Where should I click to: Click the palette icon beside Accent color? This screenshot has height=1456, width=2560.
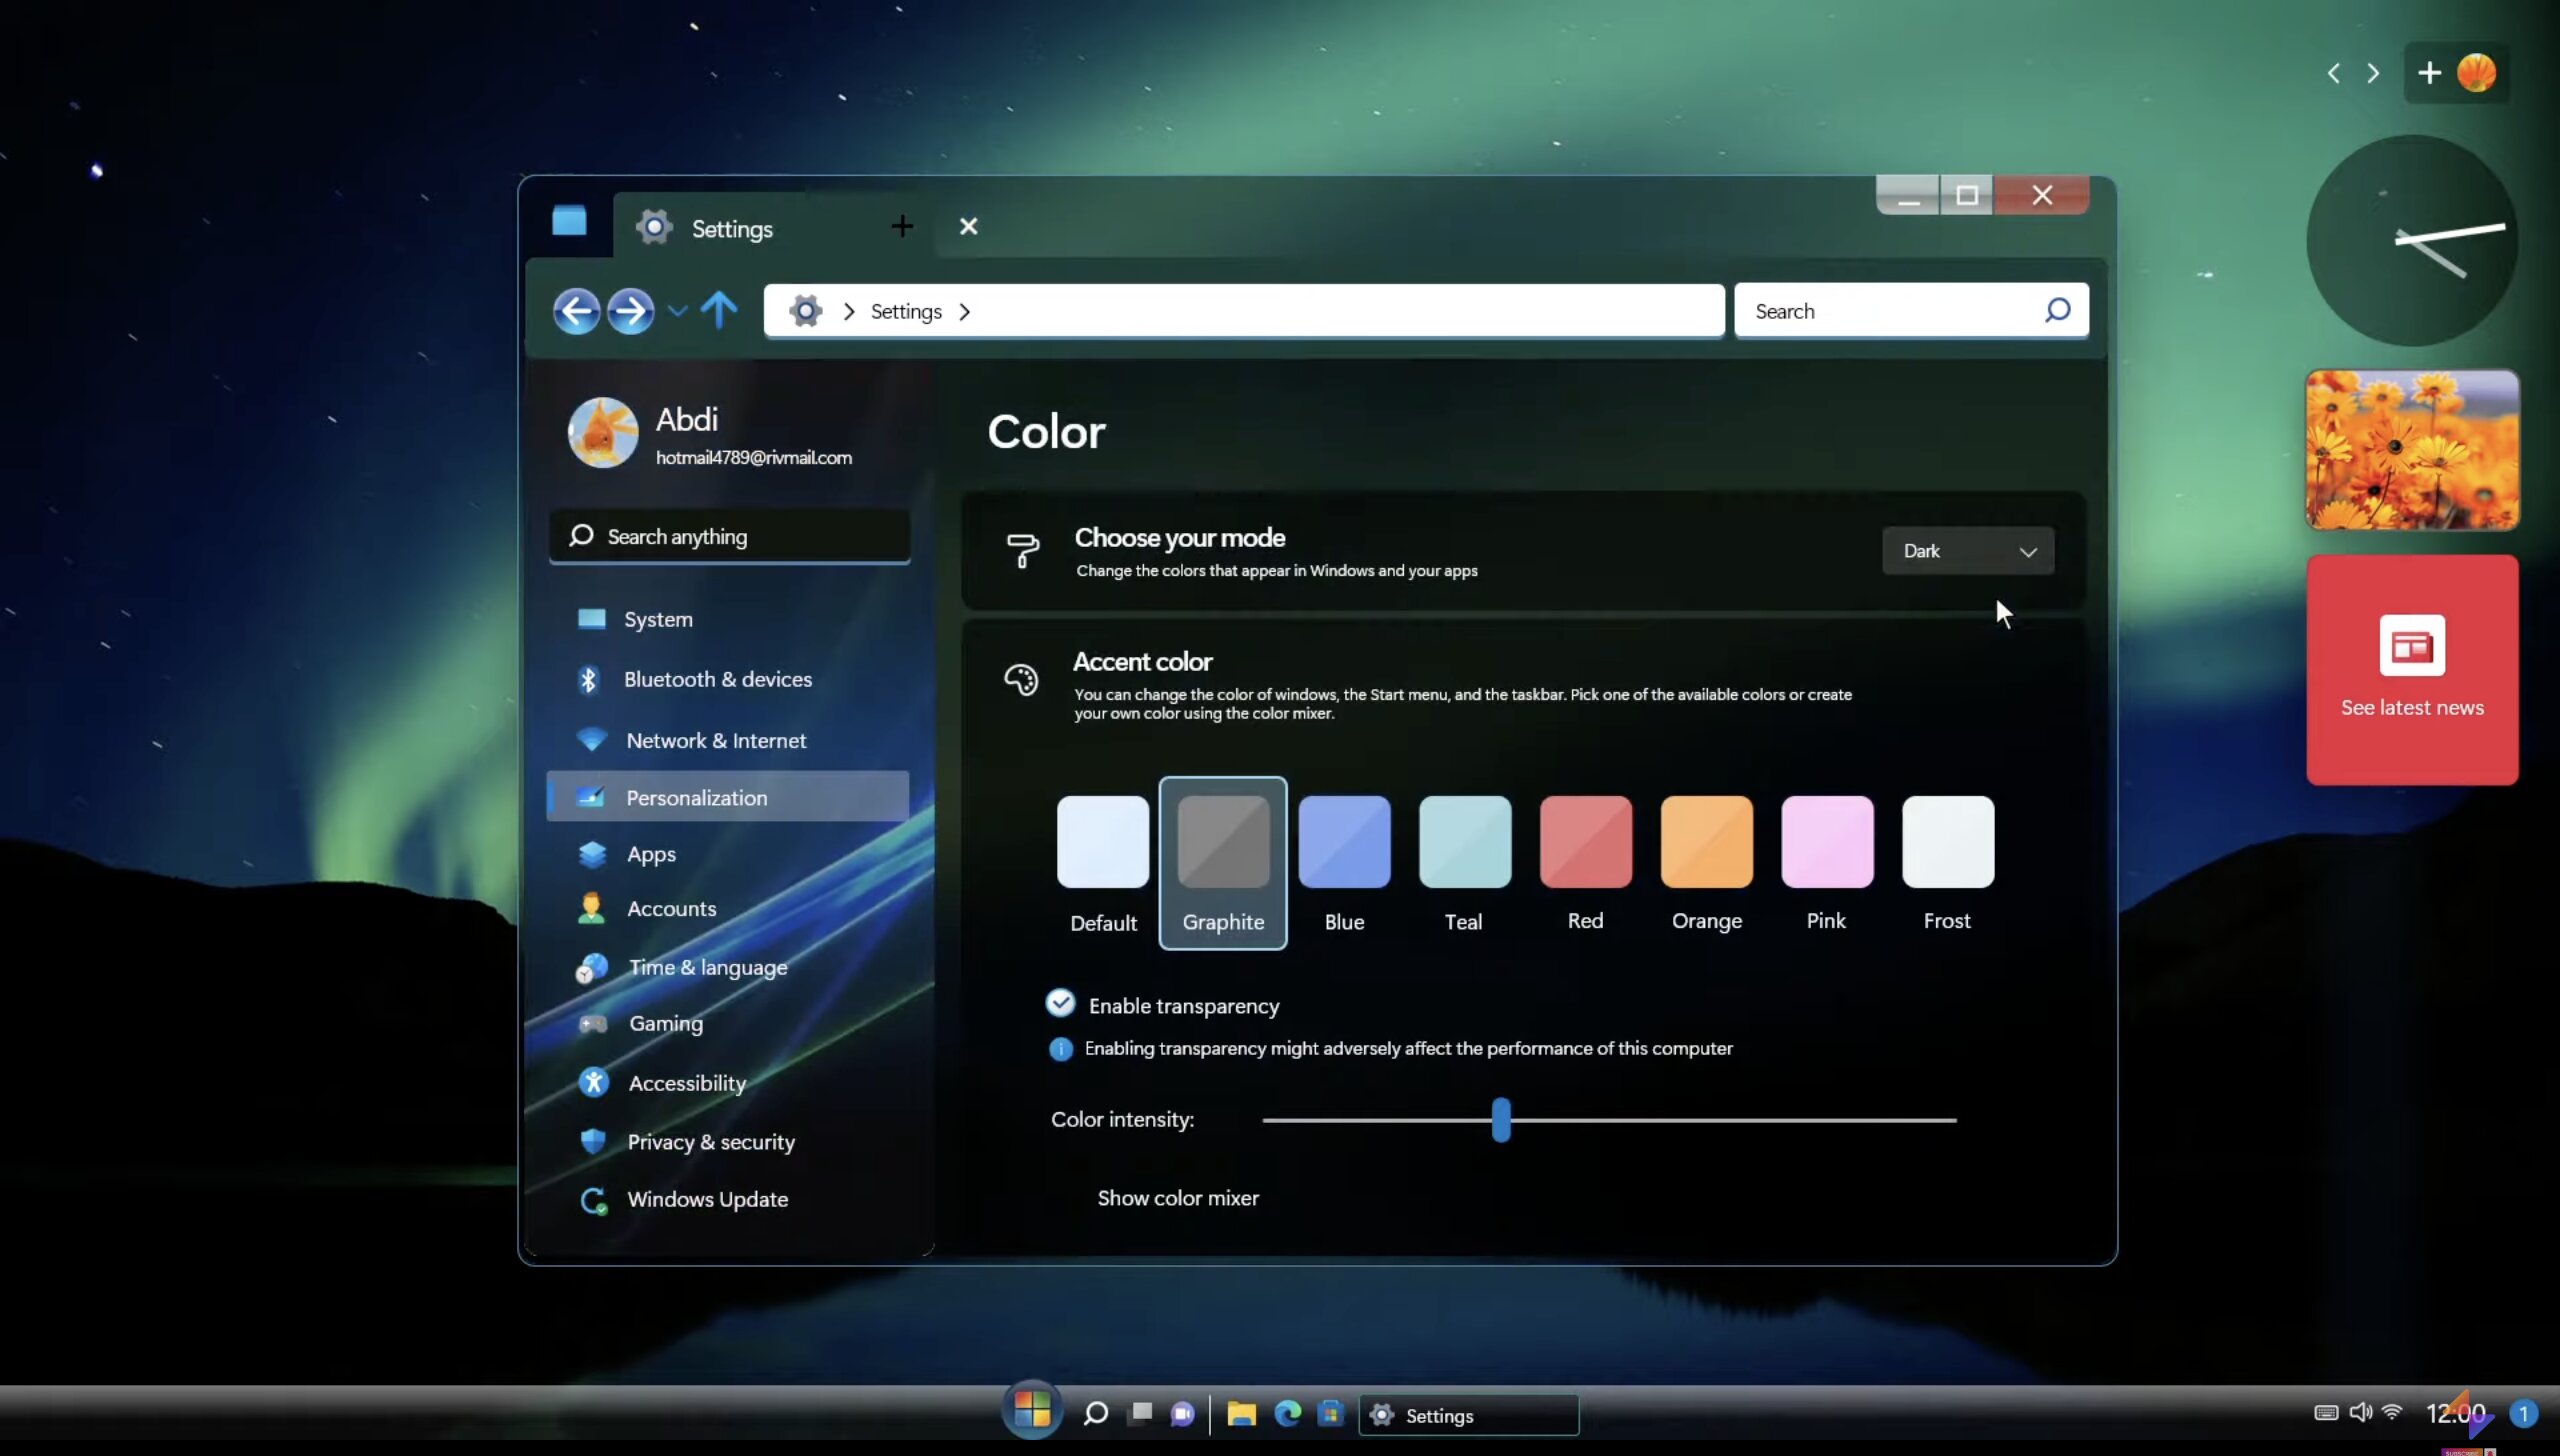coord(1021,680)
